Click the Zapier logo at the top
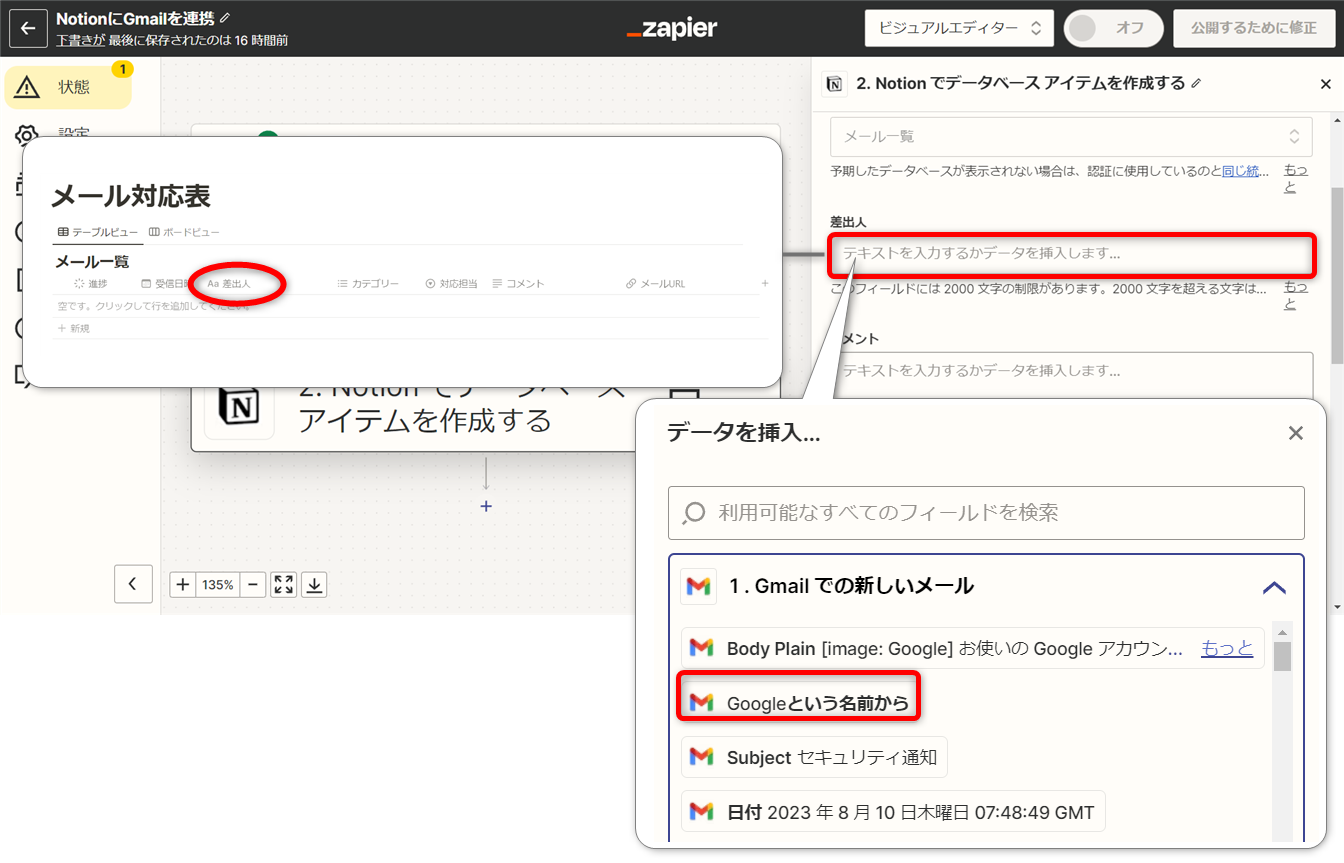Screen dimensions: 1344x863 coord(671,28)
